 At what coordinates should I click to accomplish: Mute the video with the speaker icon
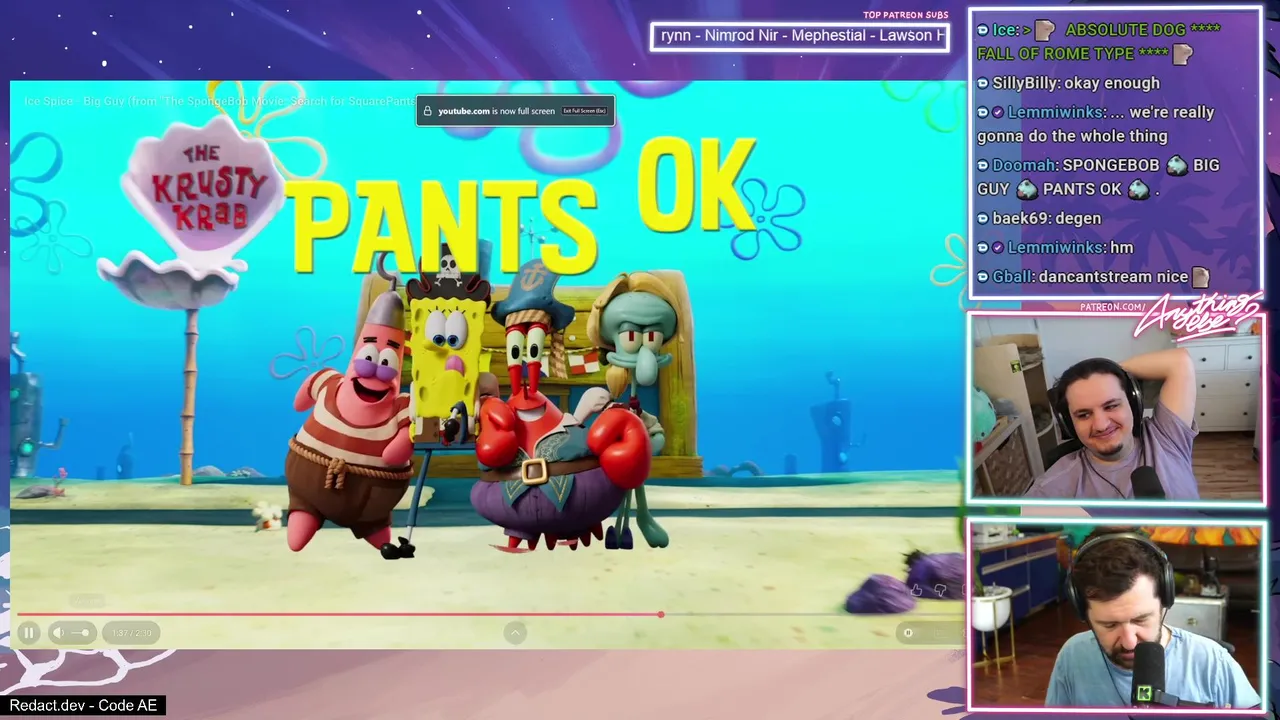(58, 632)
